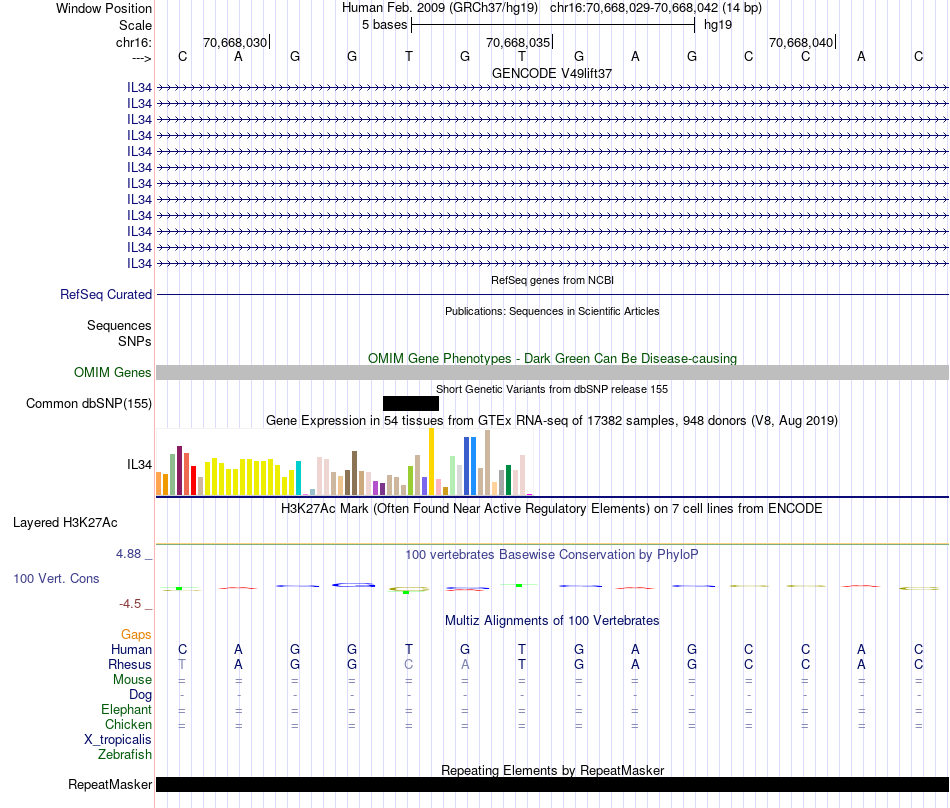Open the Layered H3K27Ac track label
The height and width of the screenshot is (808, 950).
point(65,523)
